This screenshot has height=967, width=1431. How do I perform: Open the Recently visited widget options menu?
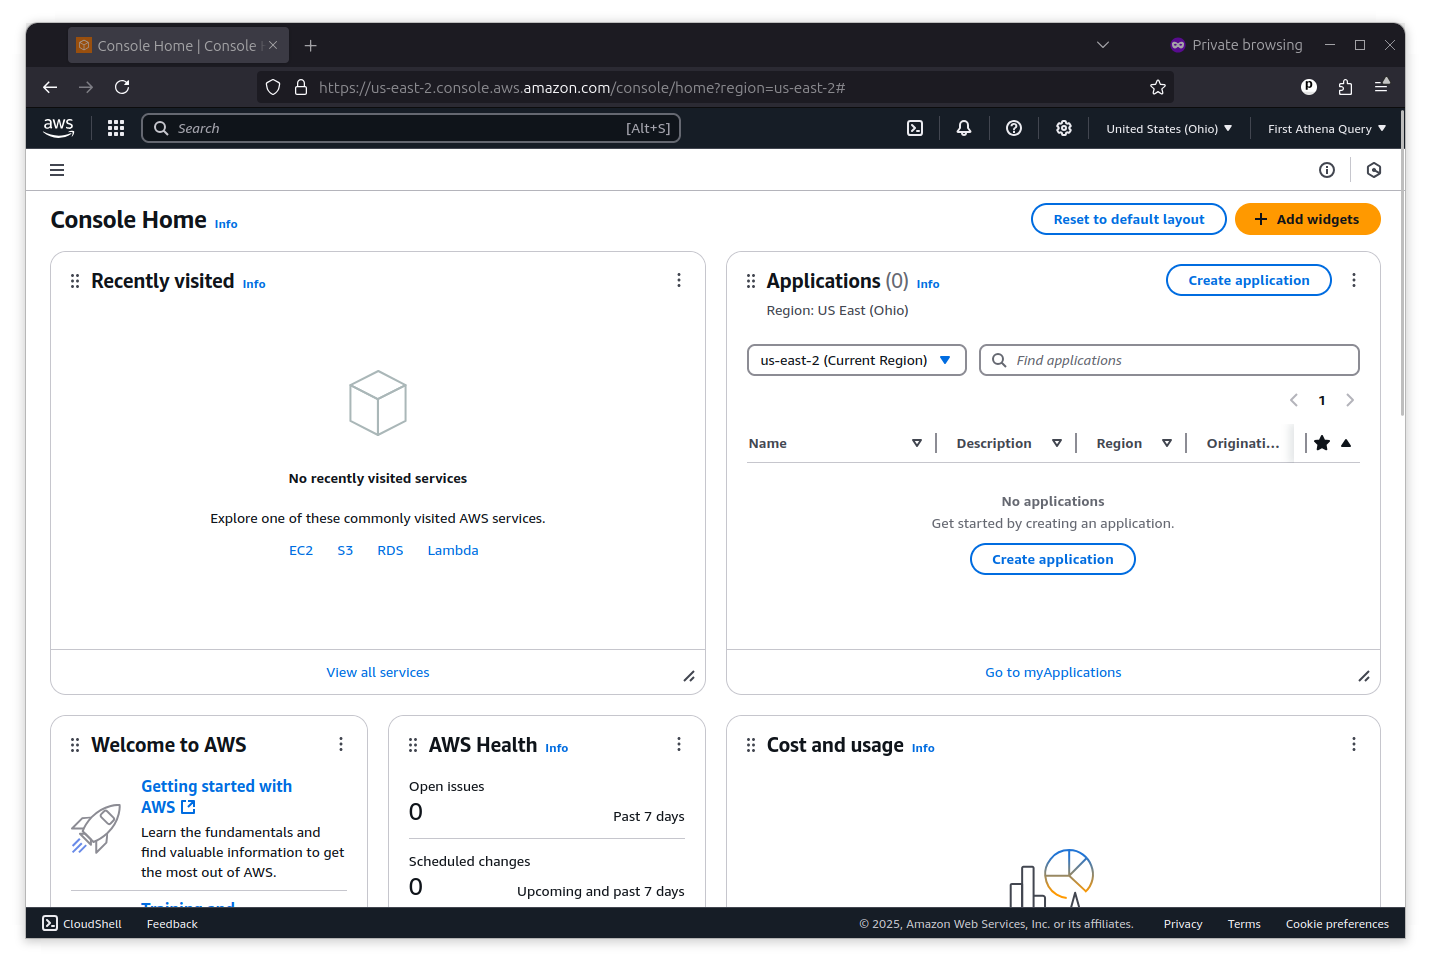tap(679, 280)
